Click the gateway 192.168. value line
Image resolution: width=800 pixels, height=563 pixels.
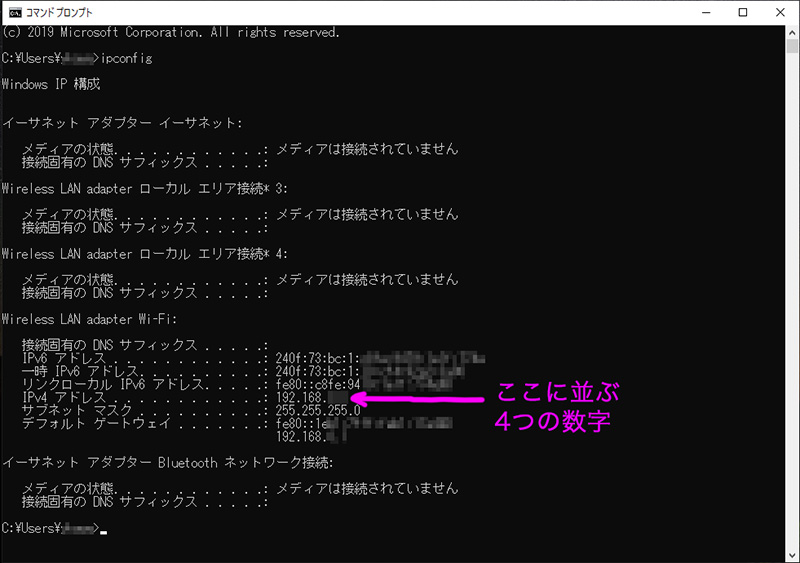click(x=311, y=437)
